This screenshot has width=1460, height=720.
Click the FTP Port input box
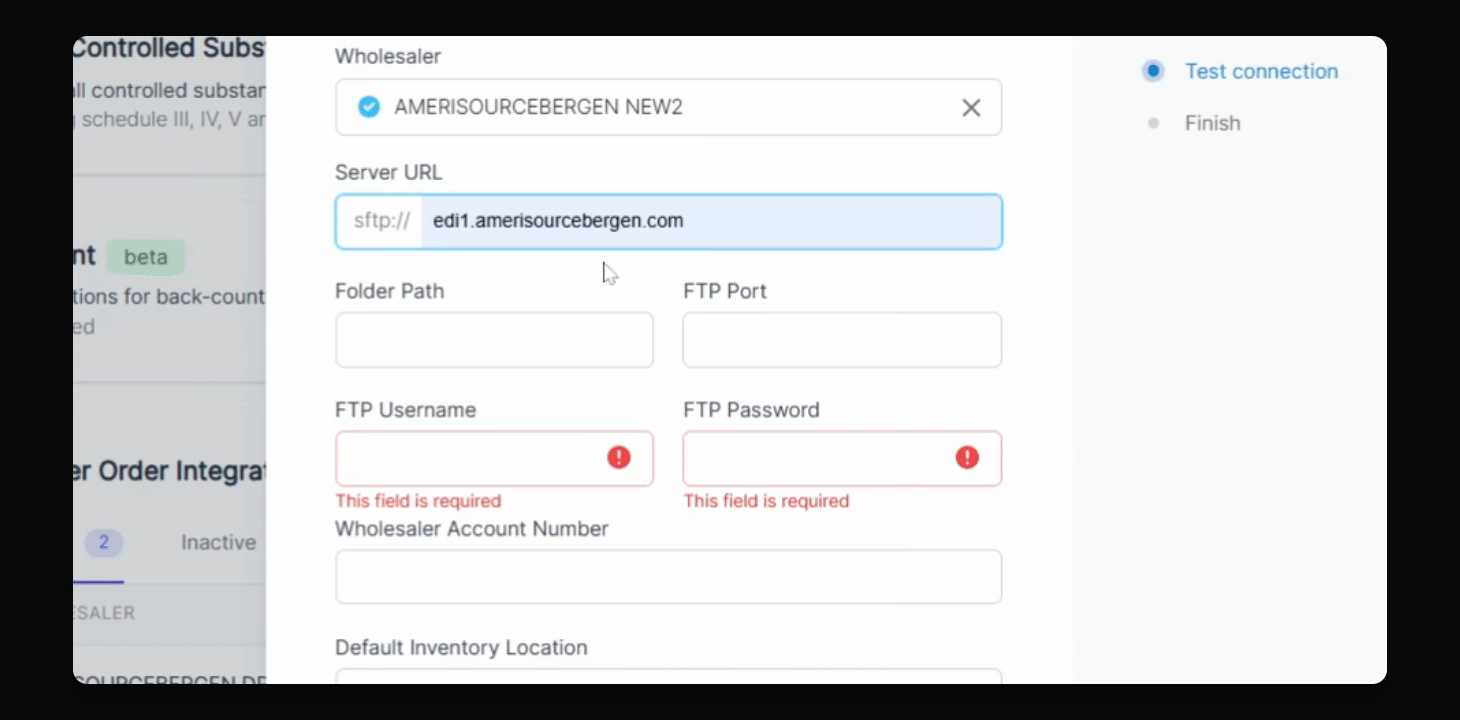click(842, 340)
